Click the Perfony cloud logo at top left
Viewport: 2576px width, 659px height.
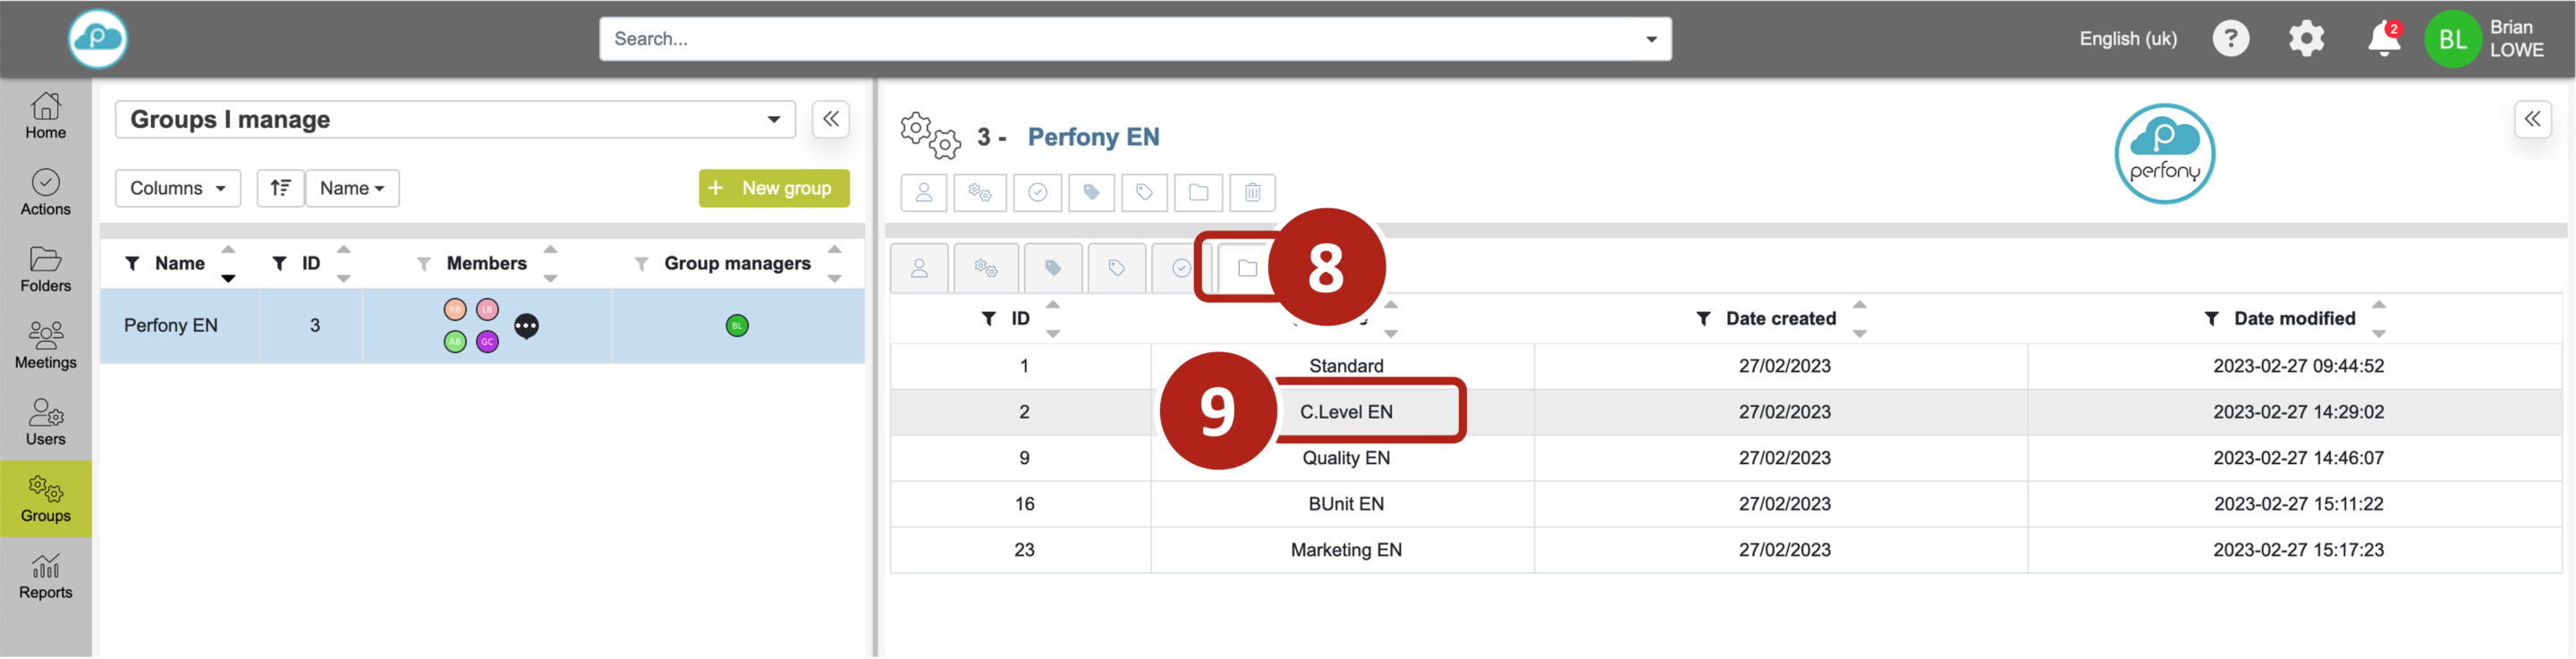click(x=98, y=39)
